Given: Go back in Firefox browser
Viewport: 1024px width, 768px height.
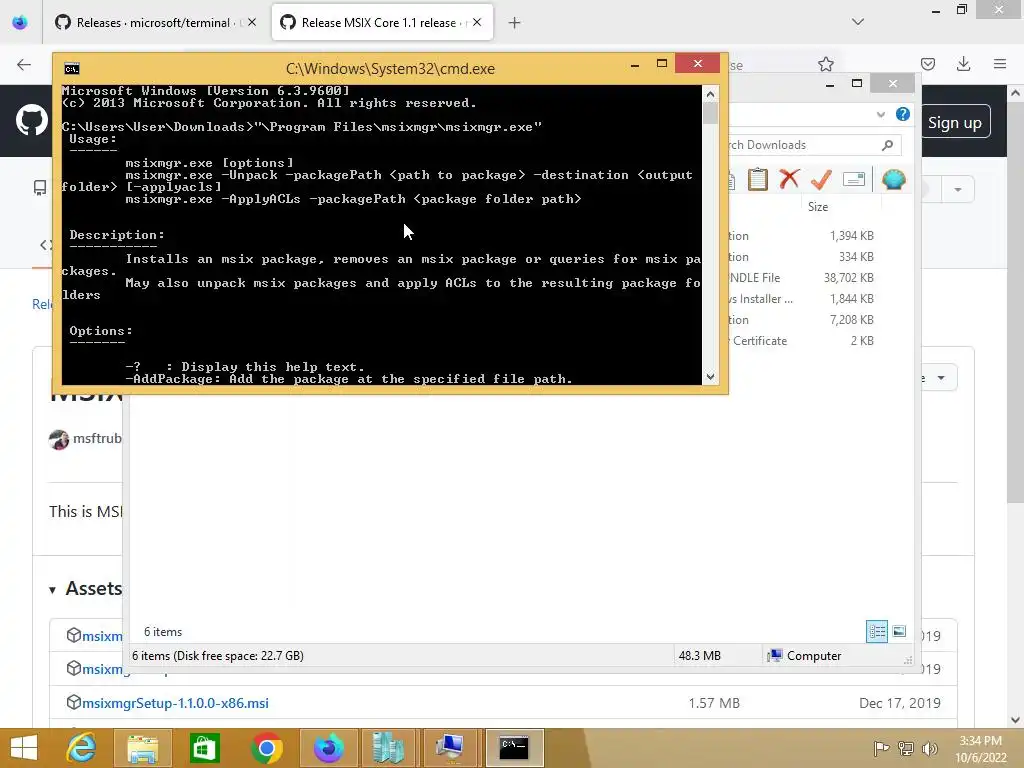Looking at the screenshot, I should pyautogui.click(x=24, y=64).
